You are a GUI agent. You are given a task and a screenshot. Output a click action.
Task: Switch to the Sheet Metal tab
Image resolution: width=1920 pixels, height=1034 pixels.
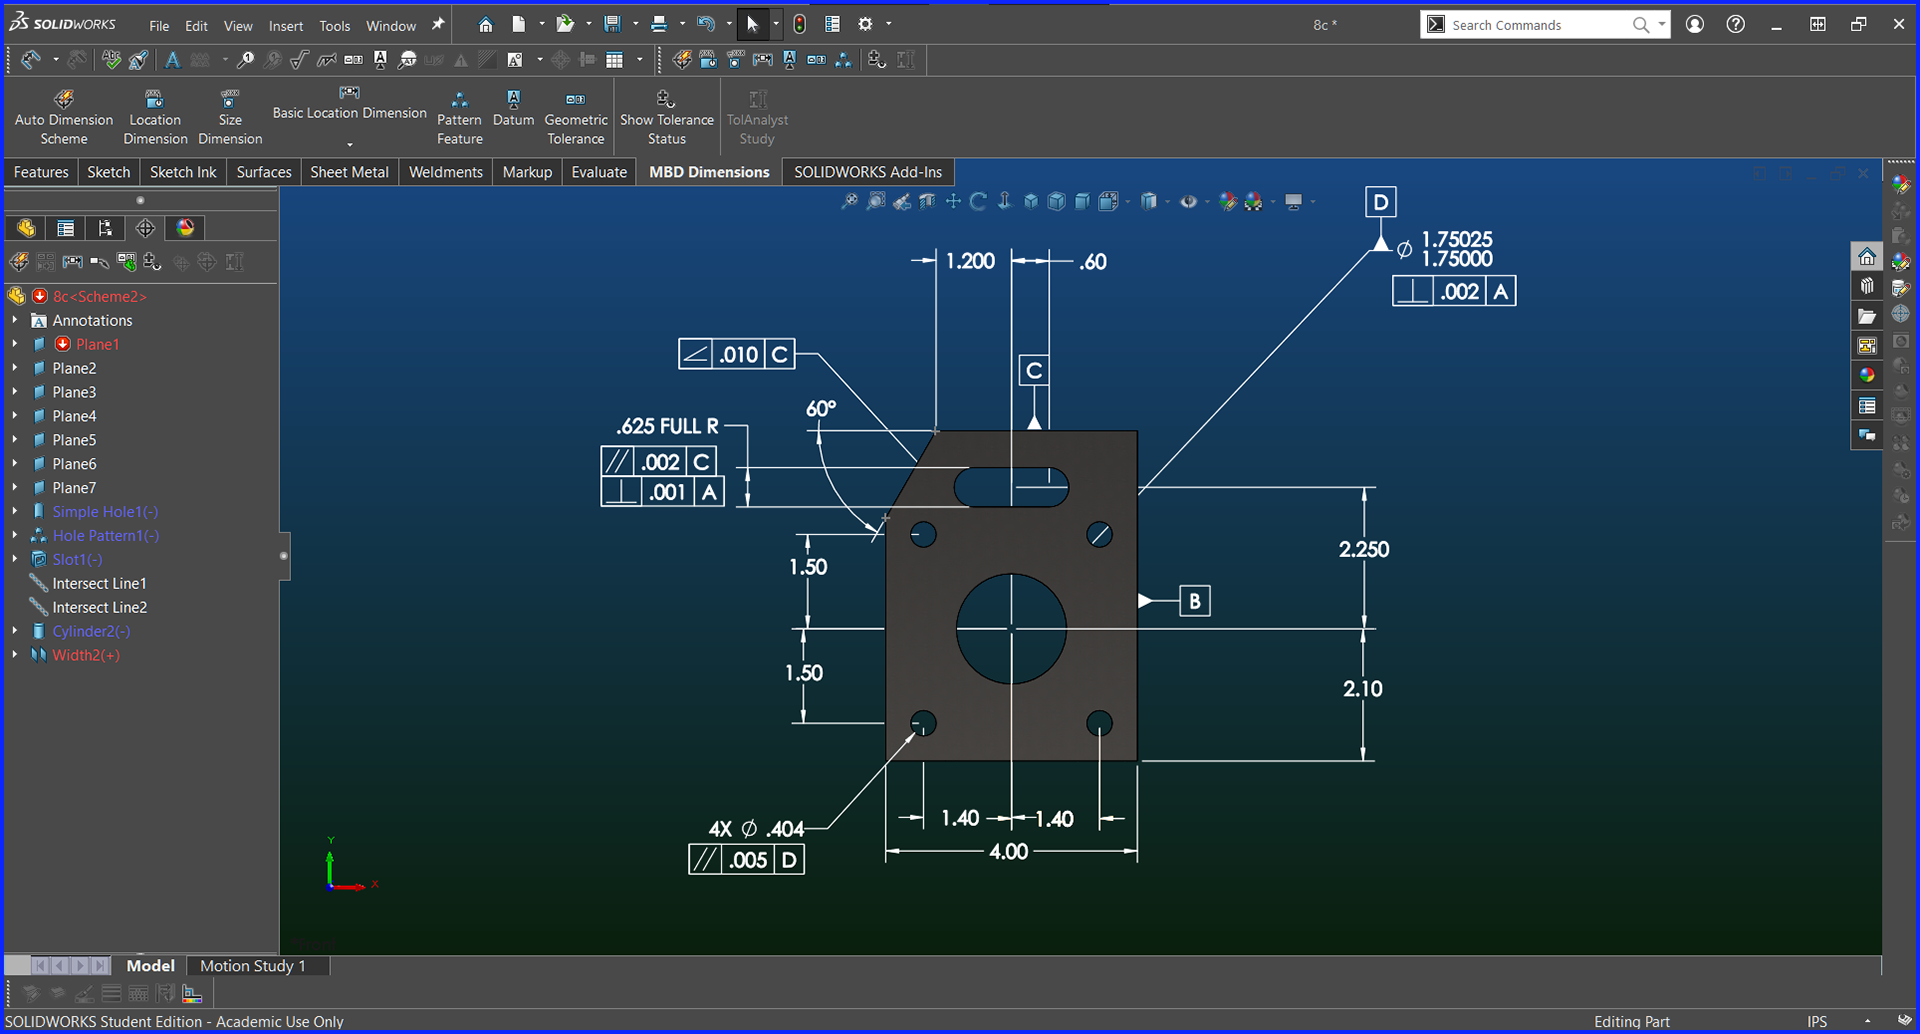point(349,172)
